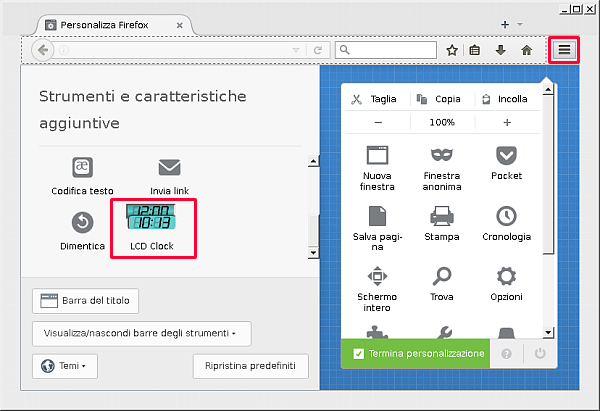Select the Codifica testo icon
600x411 pixels.
(x=82, y=167)
